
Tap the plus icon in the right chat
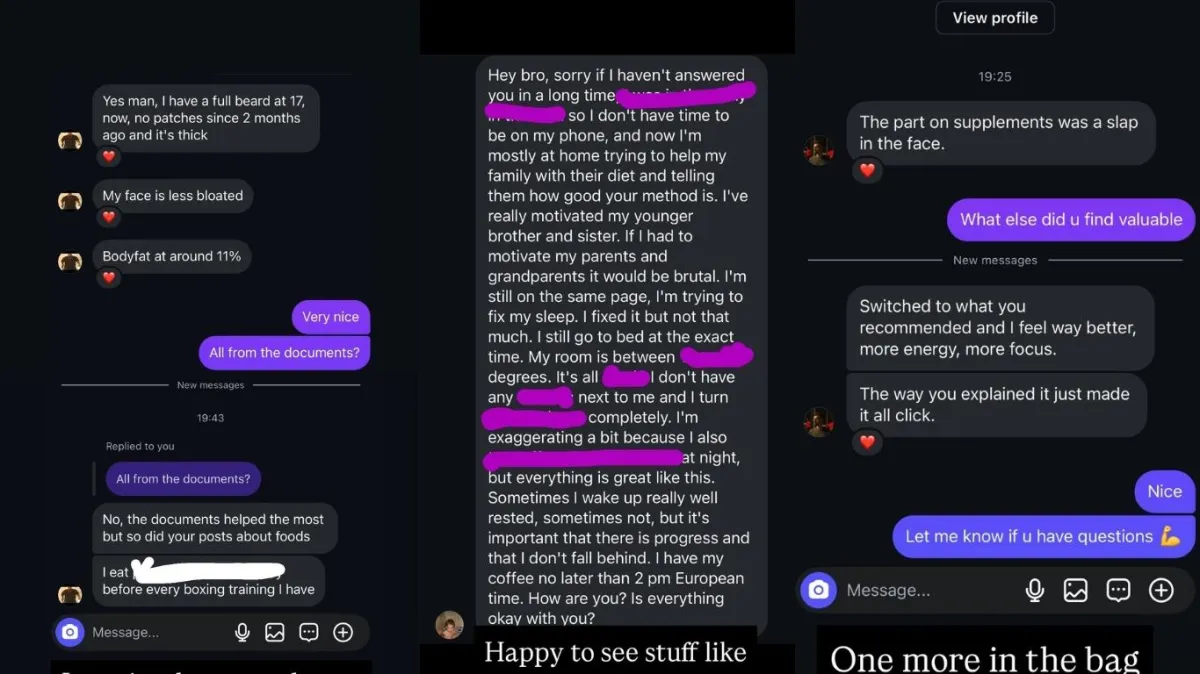(1161, 590)
